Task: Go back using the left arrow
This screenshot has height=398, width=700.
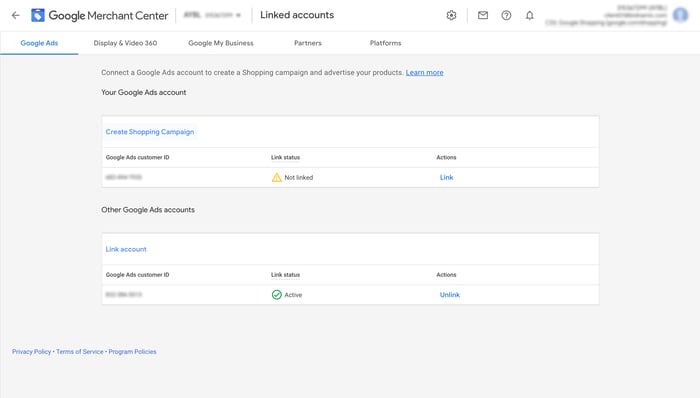Action: pyautogui.click(x=16, y=15)
